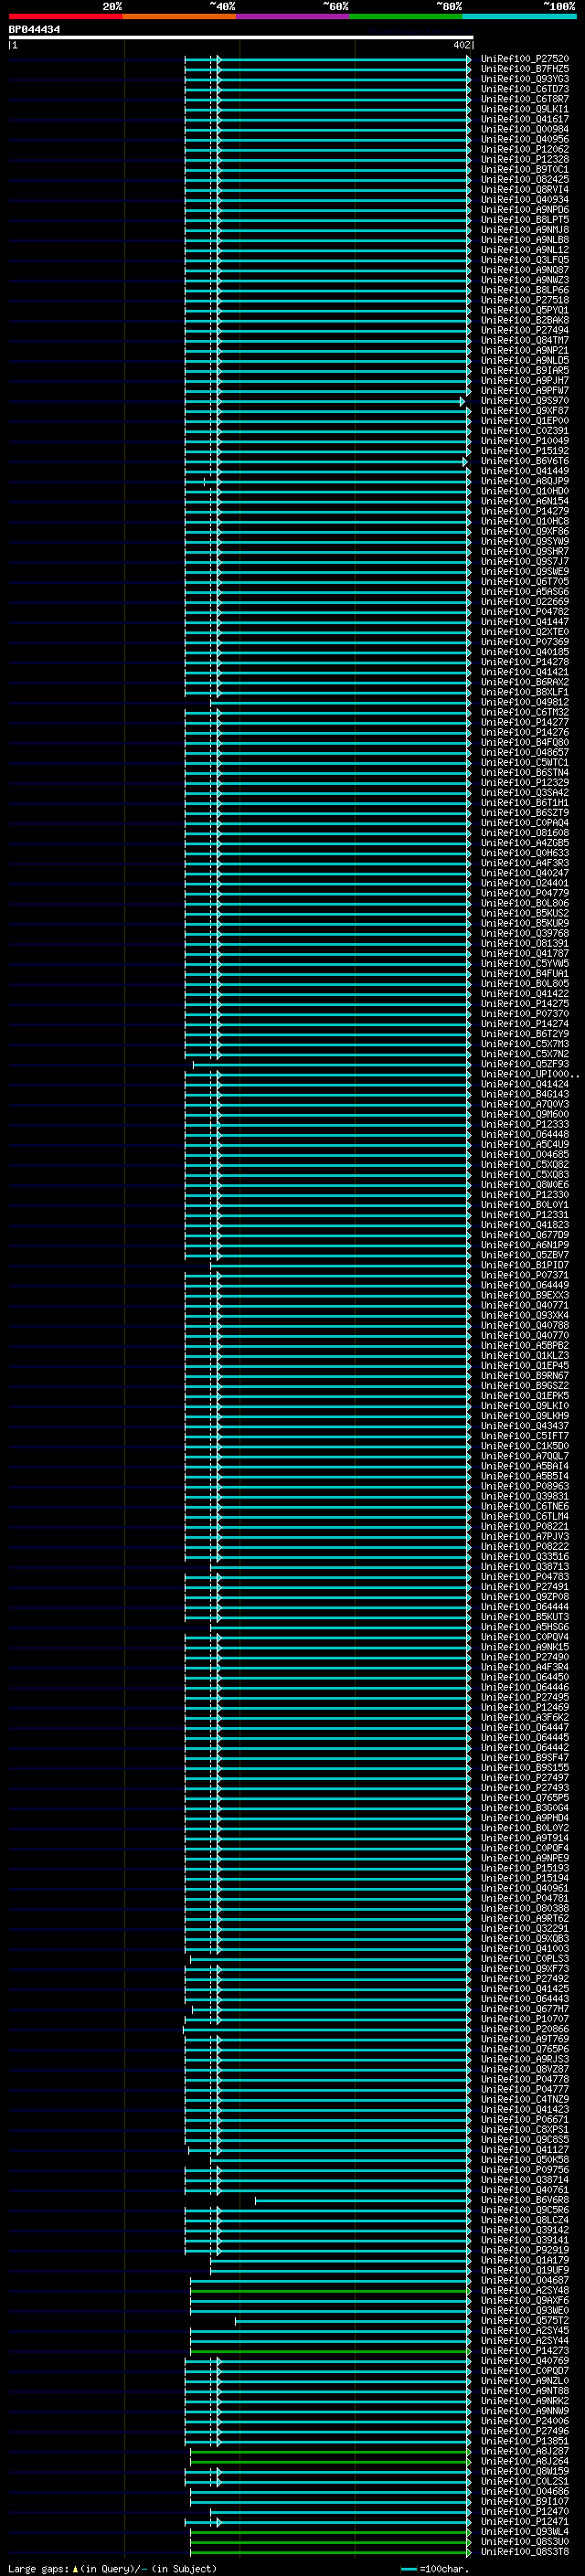The height and width of the screenshot is (2576, 585).
Task: Open hit UniRef100_Q41823
Action: point(525,1225)
